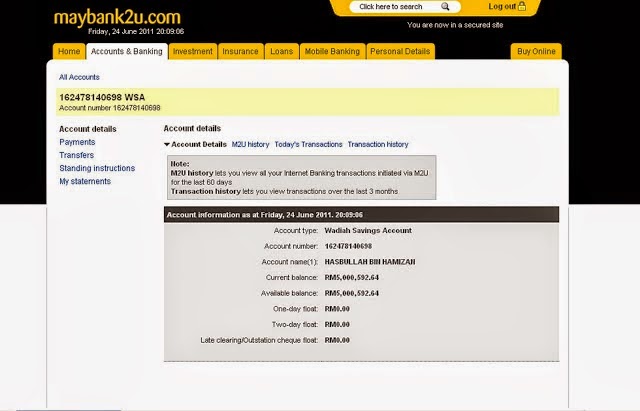The height and width of the screenshot is (411, 640).
Task: Click account name 'HASBULLAH BIN HAMIZAN'
Action: pyautogui.click(x=370, y=262)
